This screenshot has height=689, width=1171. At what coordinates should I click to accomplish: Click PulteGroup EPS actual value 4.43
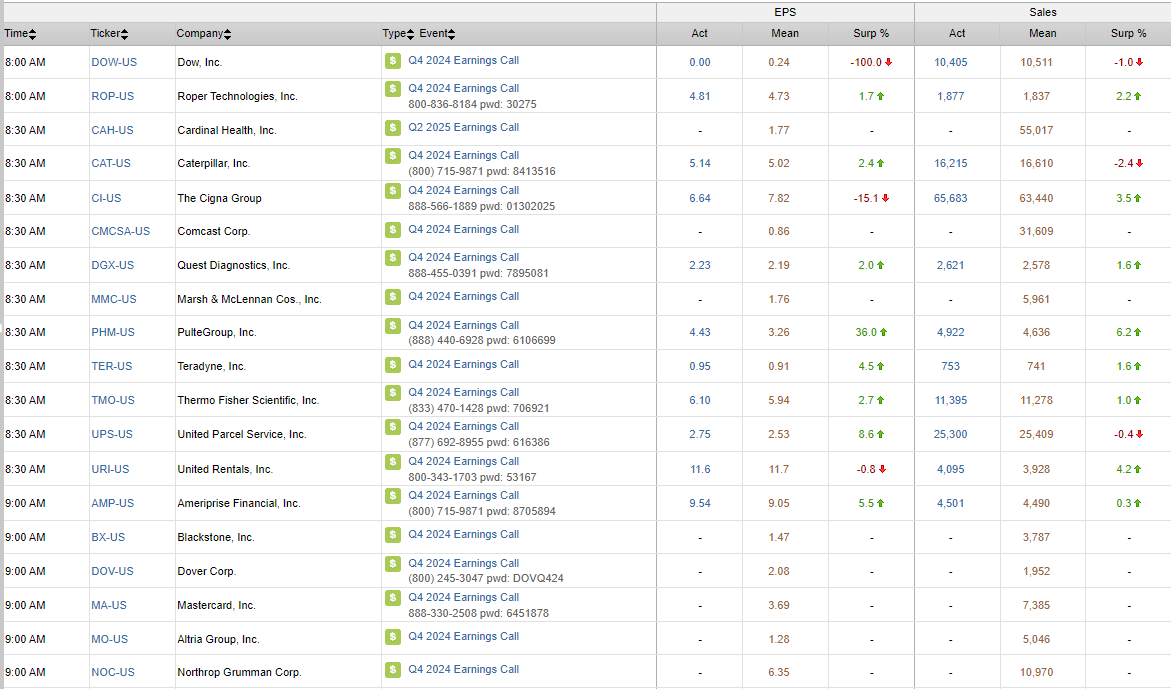700,332
